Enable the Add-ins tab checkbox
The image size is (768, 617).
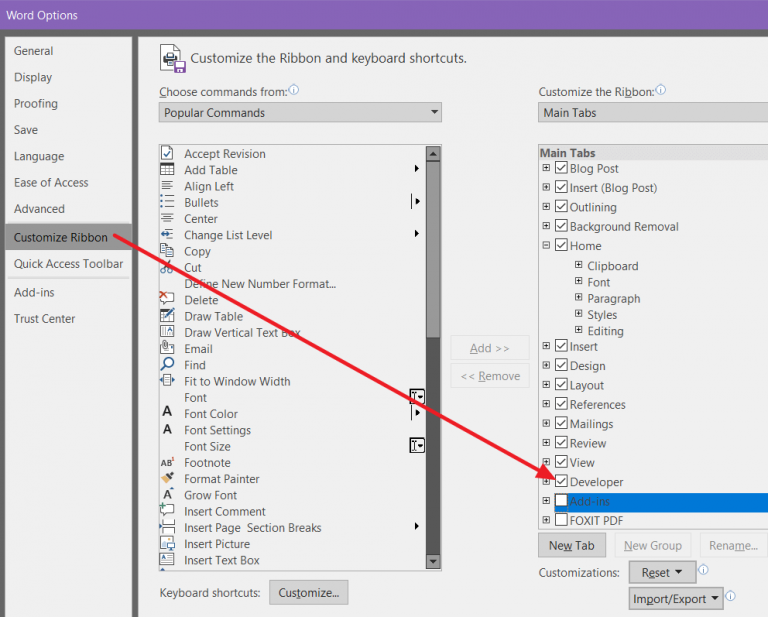[561, 500]
